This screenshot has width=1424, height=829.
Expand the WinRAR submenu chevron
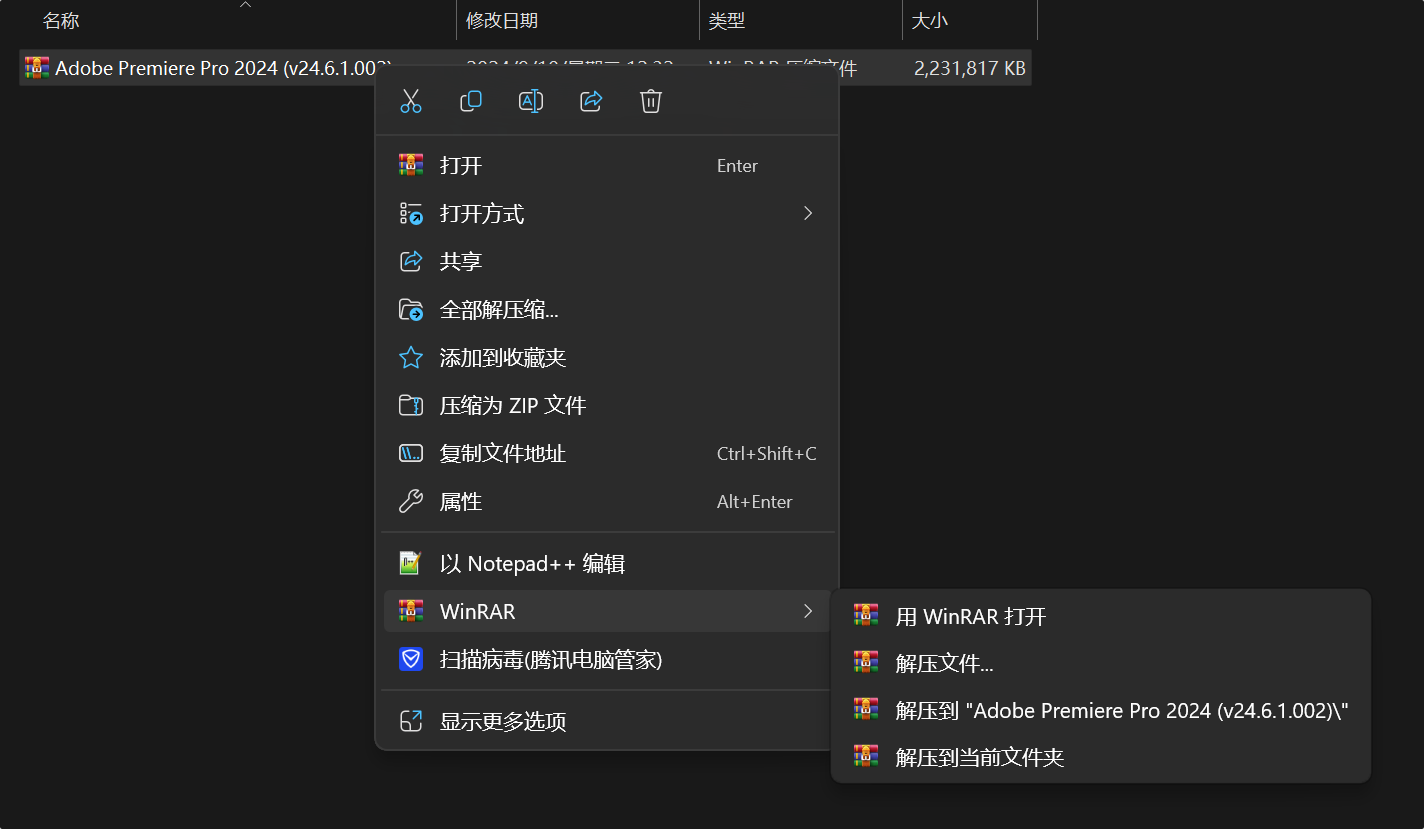coord(808,611)
